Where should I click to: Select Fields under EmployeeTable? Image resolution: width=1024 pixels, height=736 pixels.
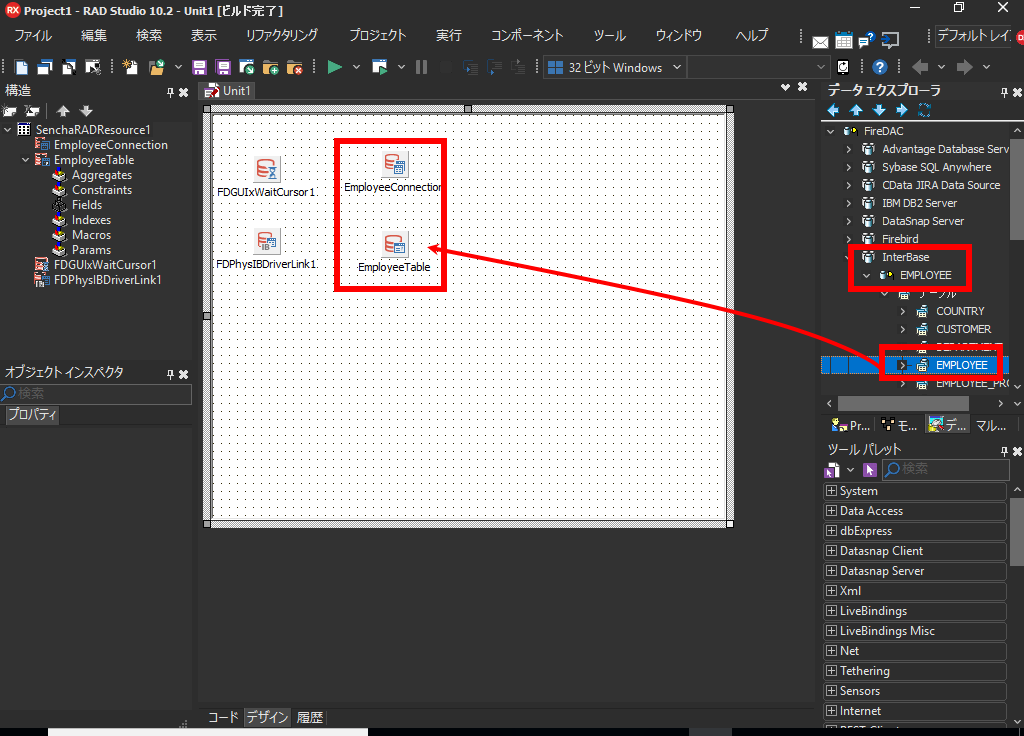[87, 205]
